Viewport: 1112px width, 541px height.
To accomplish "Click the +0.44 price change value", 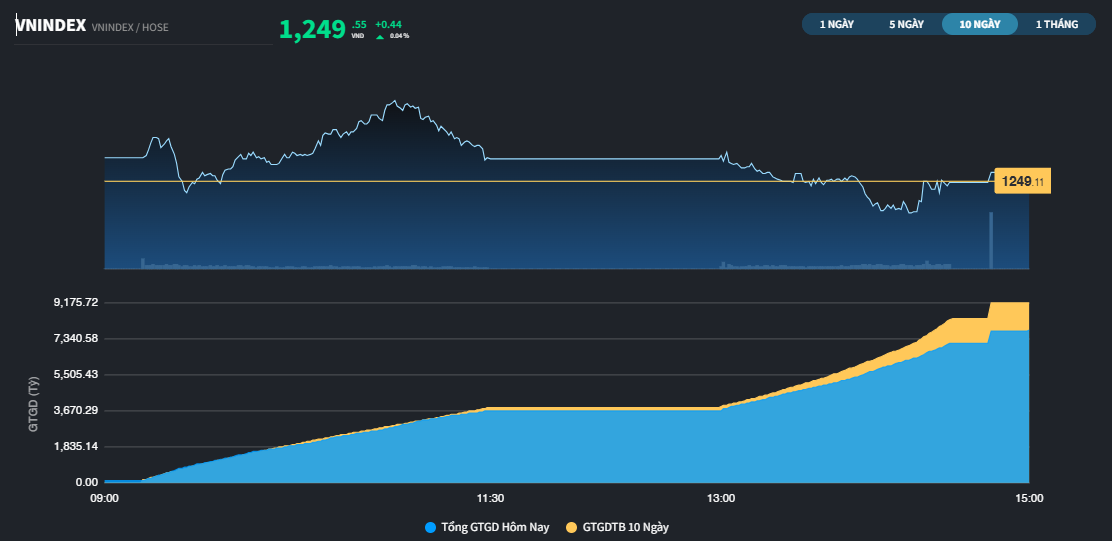I will click(388, 23).
